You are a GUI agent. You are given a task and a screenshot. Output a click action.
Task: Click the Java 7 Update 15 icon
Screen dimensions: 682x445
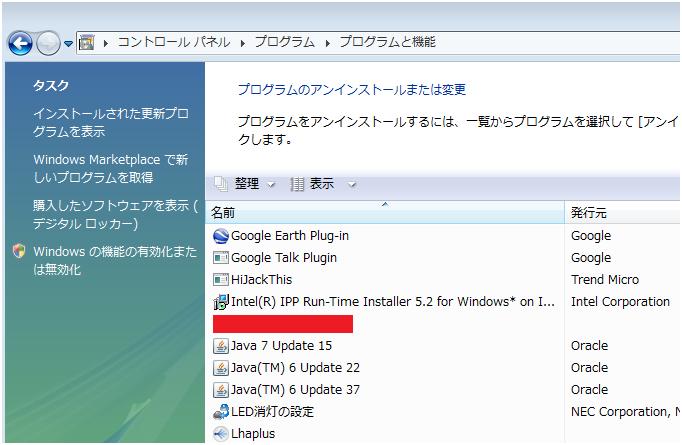[221, 346]
